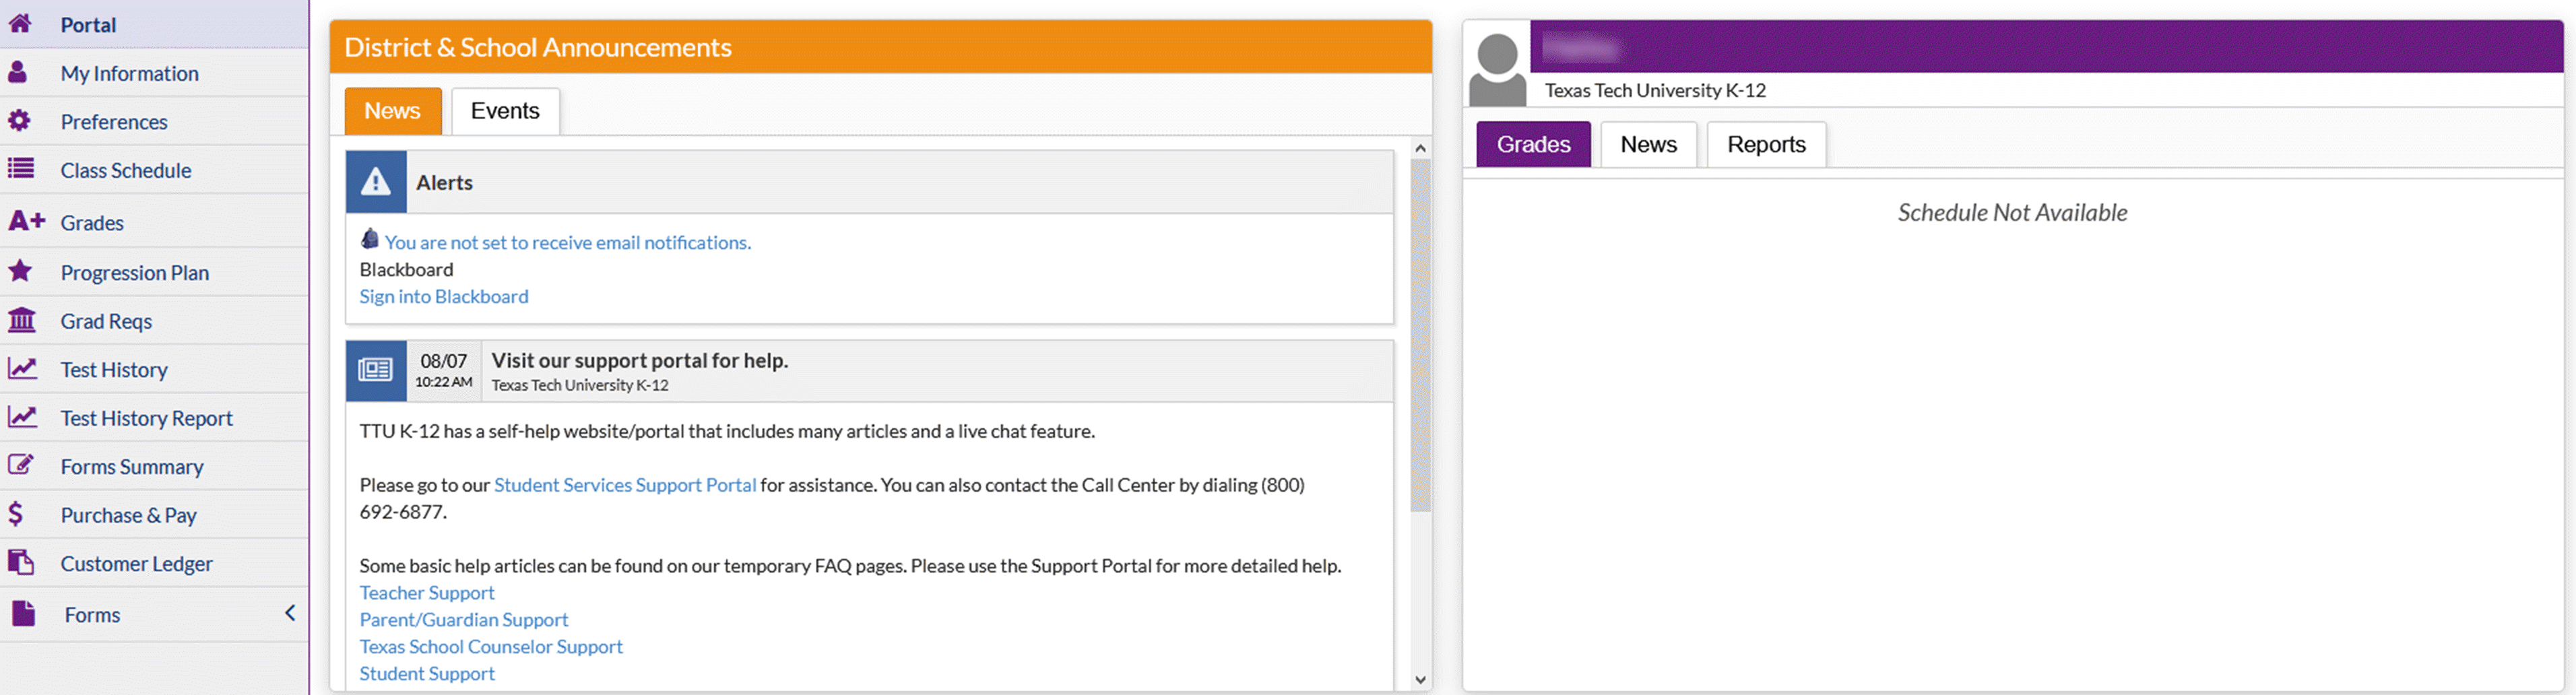This screenshot has width=2576, height=695.
Task: Open Parent/Guardian Support link
Action: [464, 619]
